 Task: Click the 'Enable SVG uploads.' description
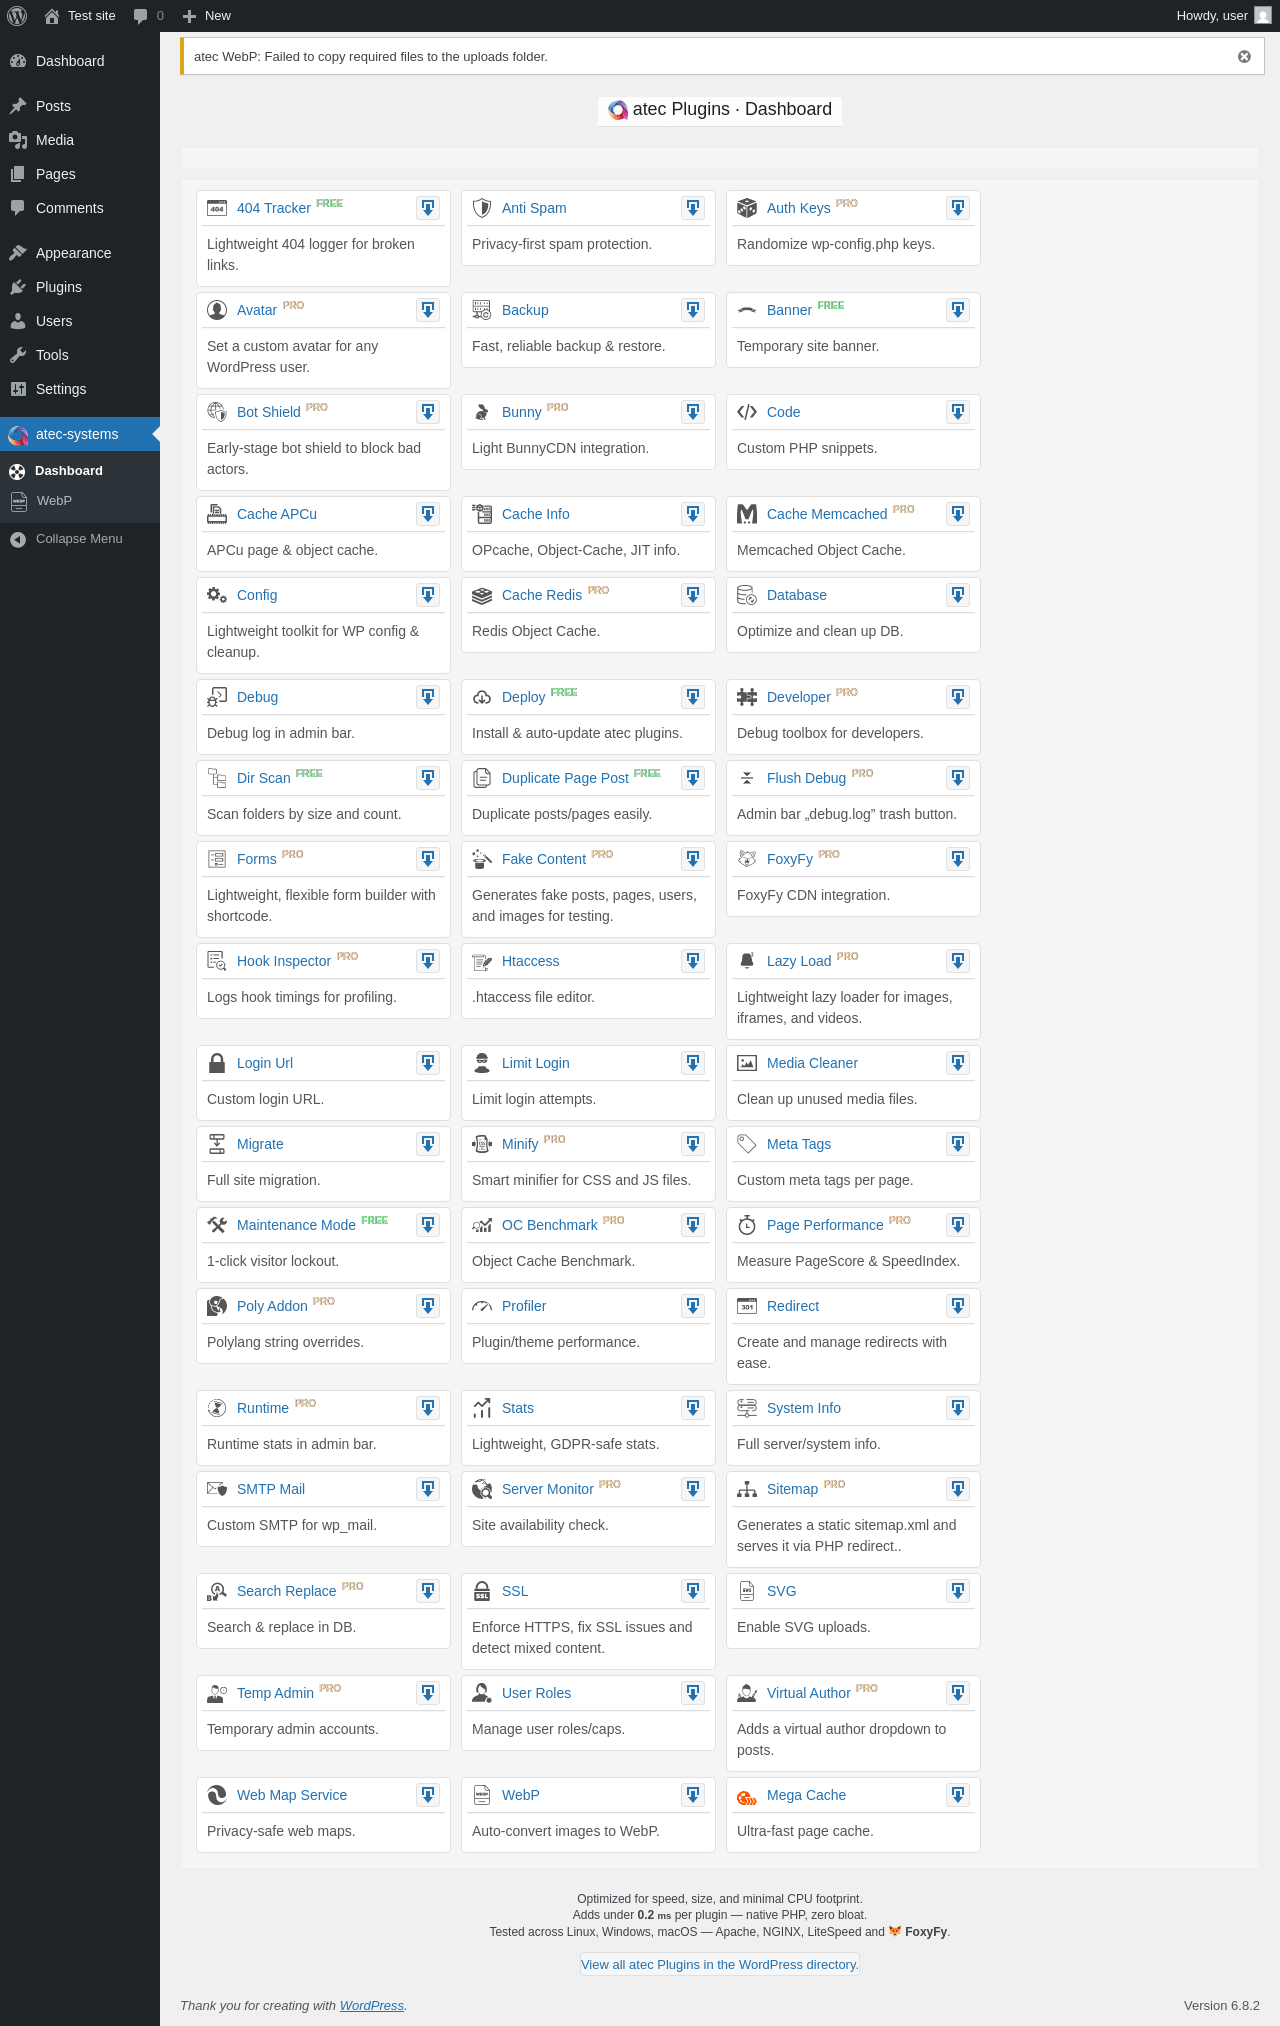pyautogui.click(x=804, y=1627)
